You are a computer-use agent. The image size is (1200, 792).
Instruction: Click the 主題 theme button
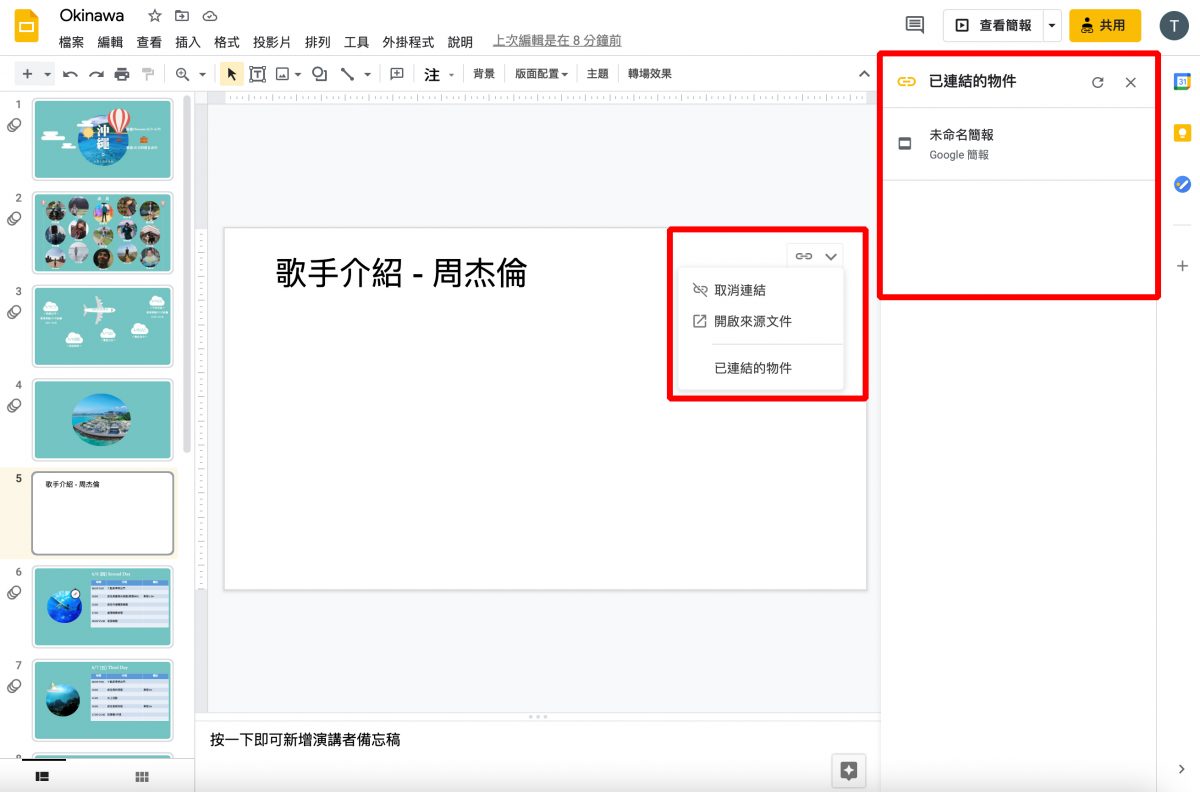597,74
